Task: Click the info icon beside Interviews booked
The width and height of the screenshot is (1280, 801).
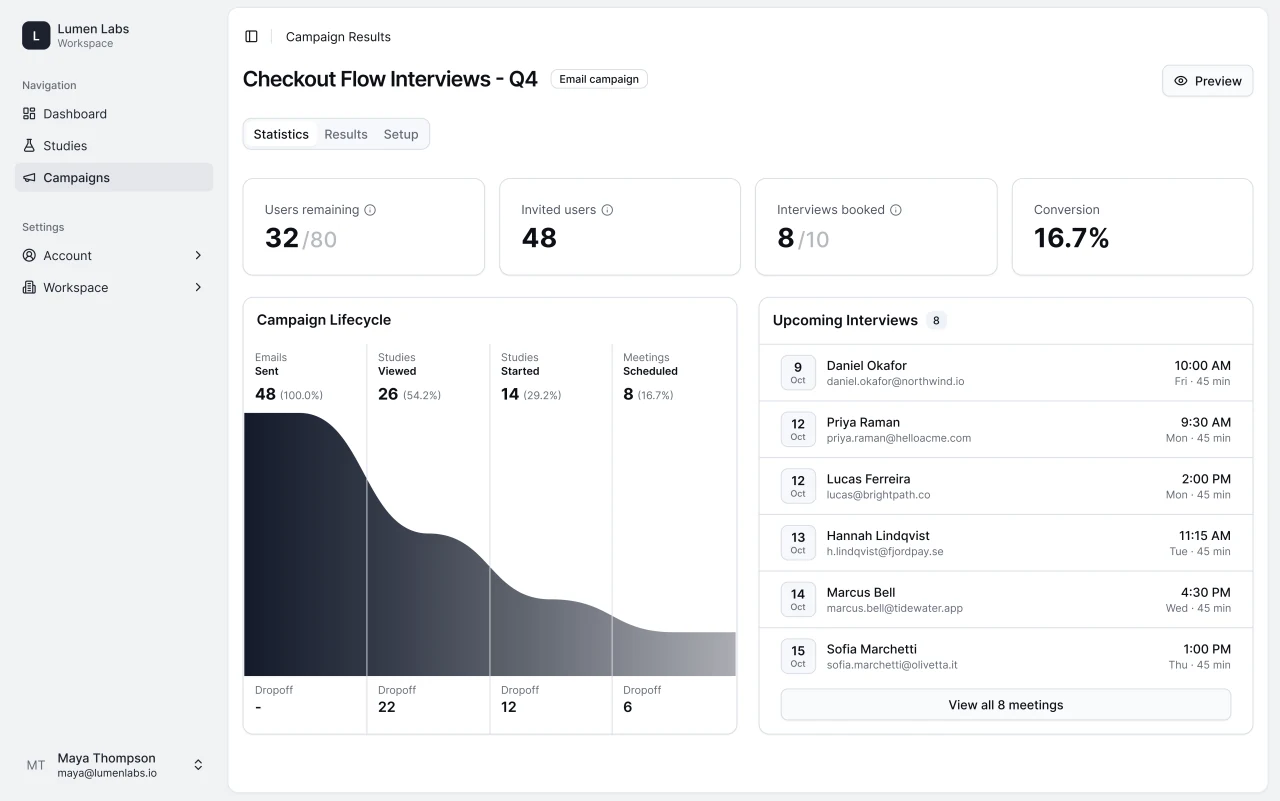Action: (896, 210)
